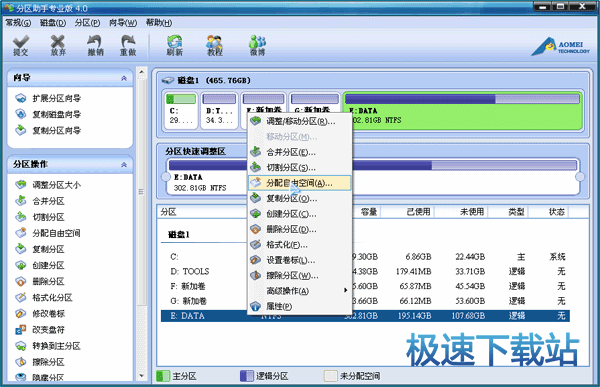This screenshot has width=600, height=387.
Task: Open the 帮助(H) menu
Action: pos(159,23)
